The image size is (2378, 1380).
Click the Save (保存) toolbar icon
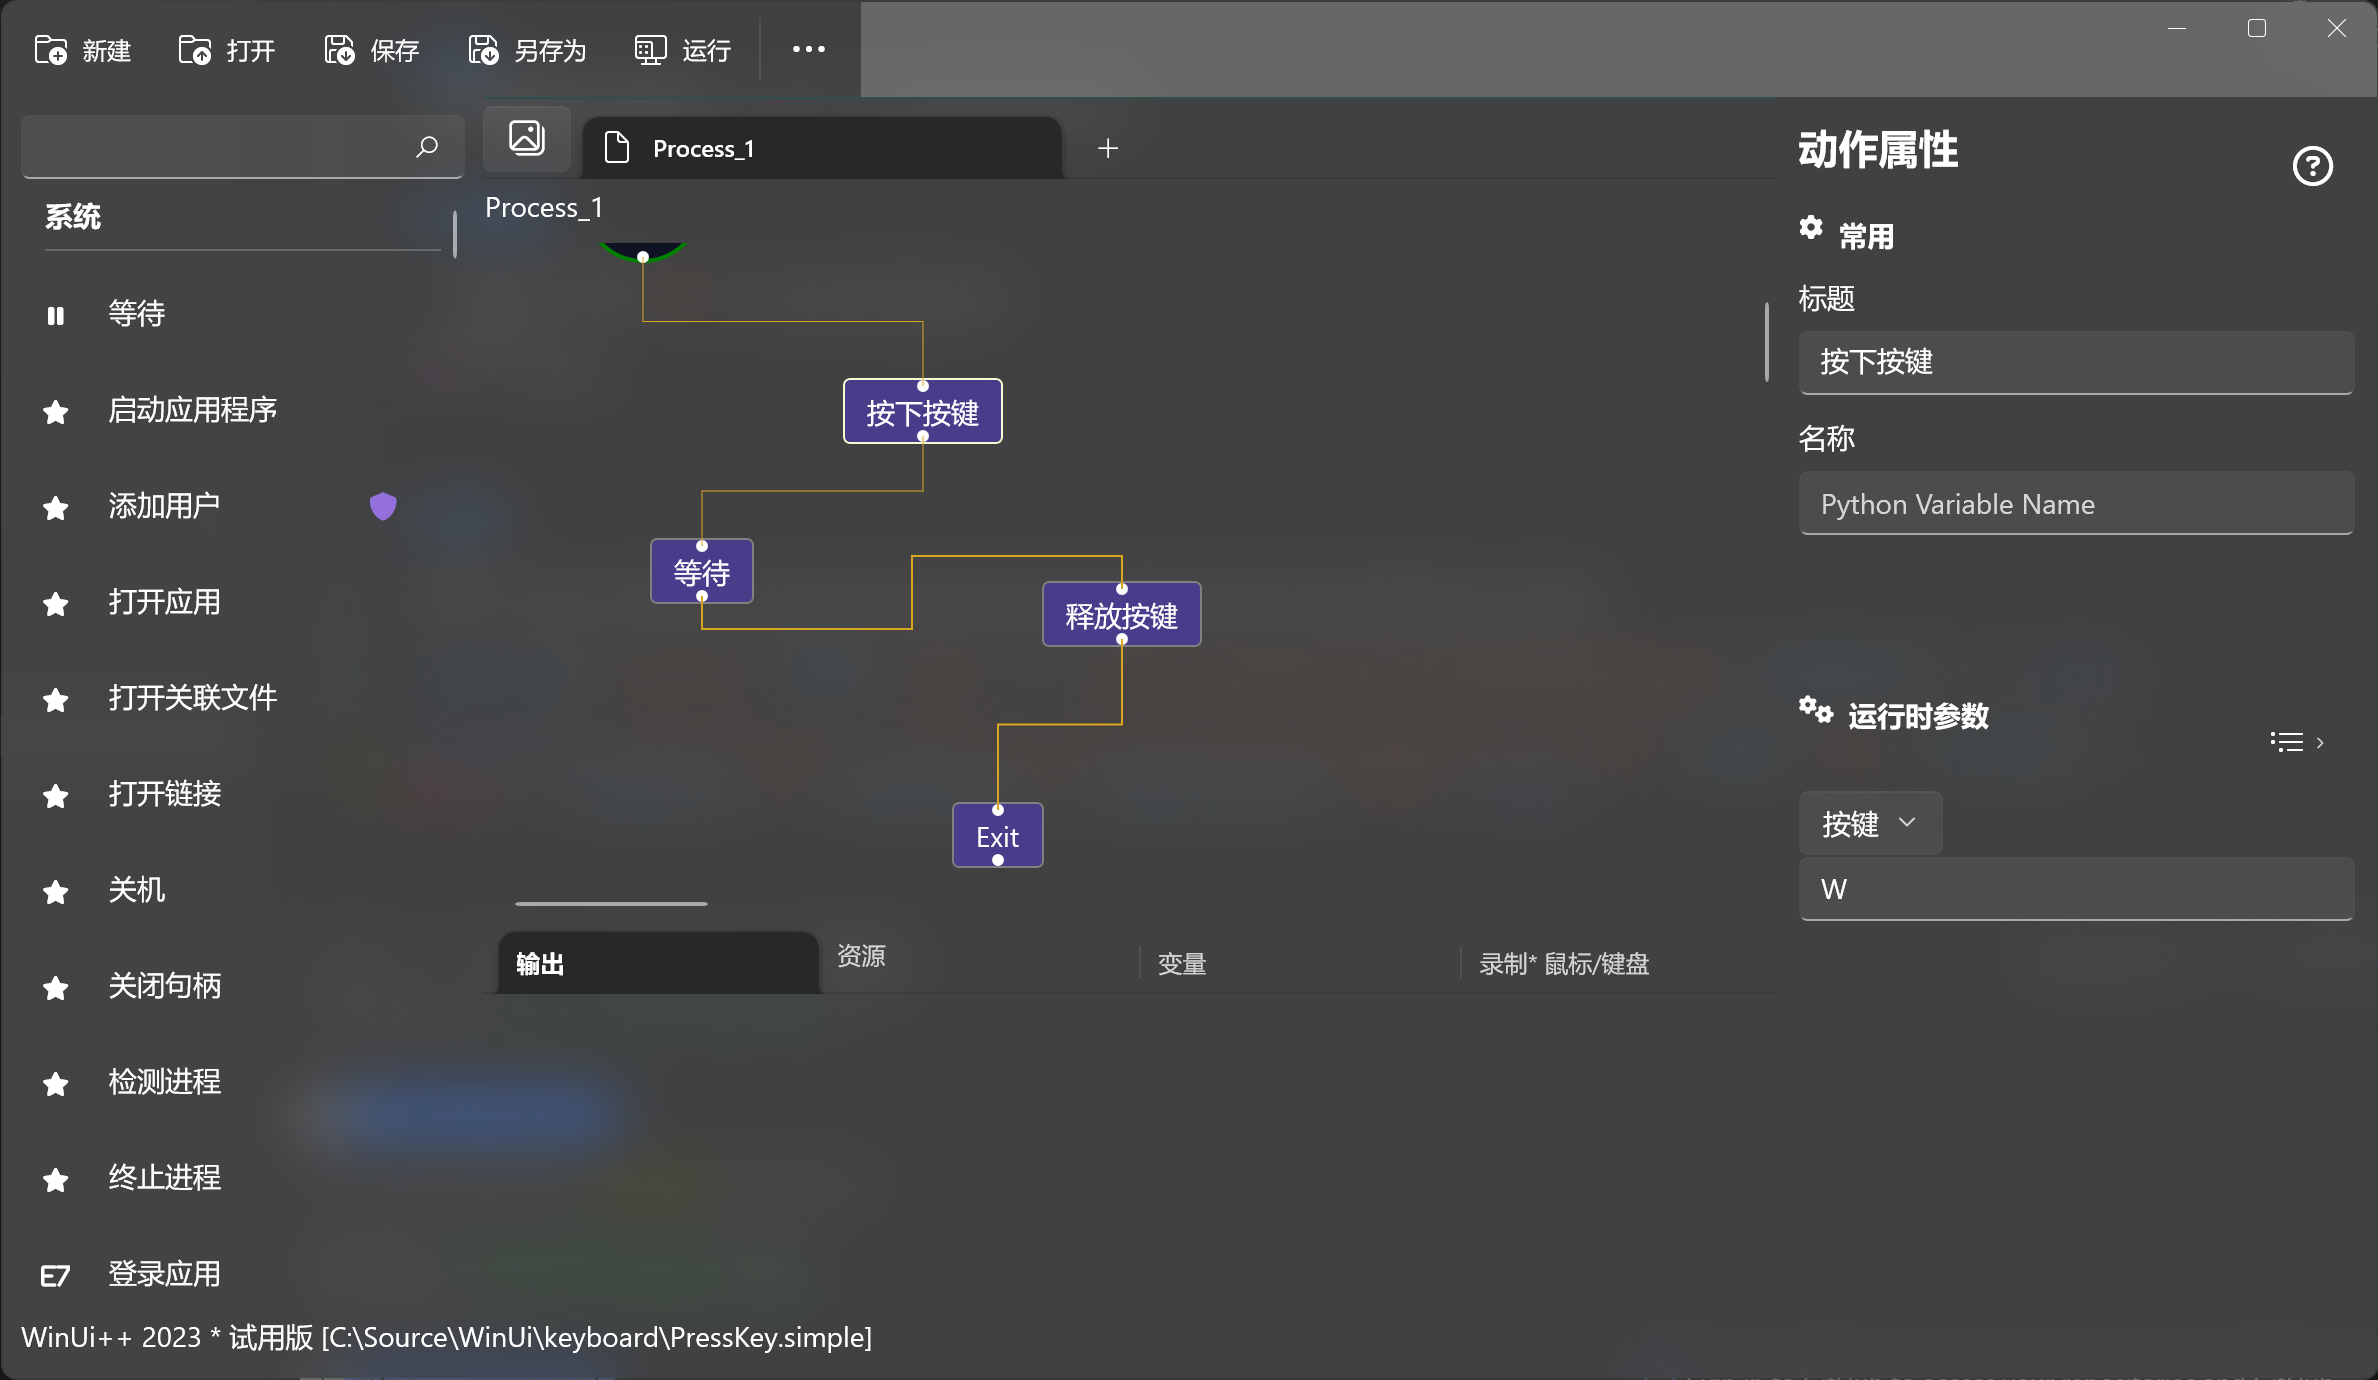point(340,50)
